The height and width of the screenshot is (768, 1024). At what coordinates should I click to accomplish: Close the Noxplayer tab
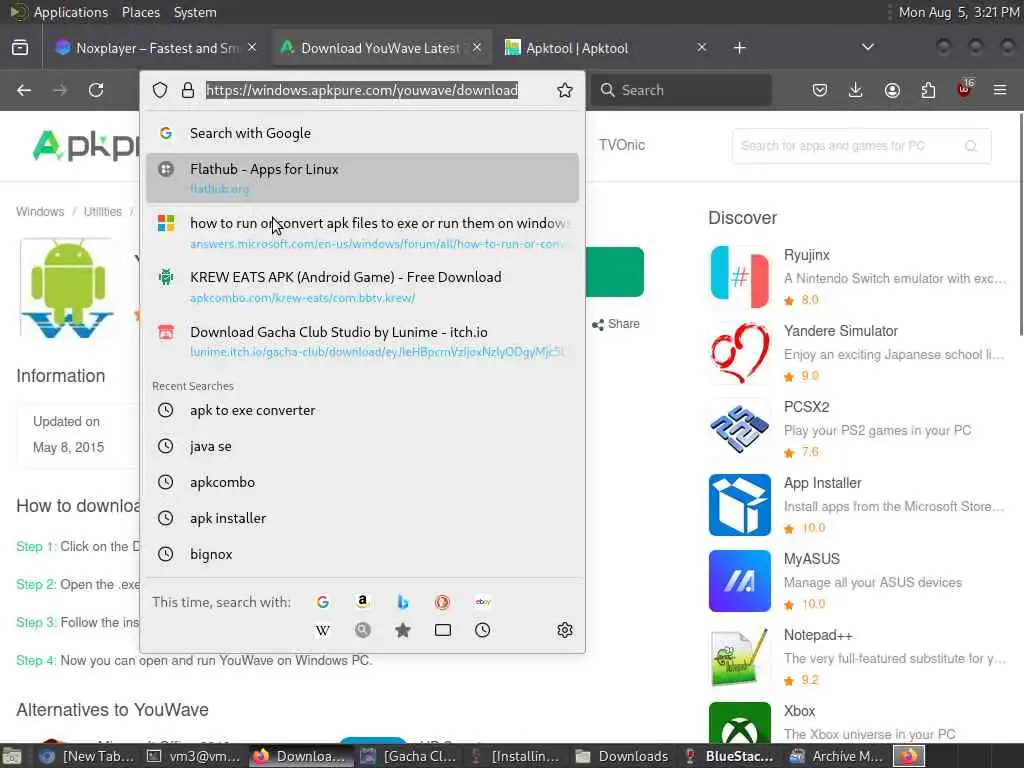252,48
